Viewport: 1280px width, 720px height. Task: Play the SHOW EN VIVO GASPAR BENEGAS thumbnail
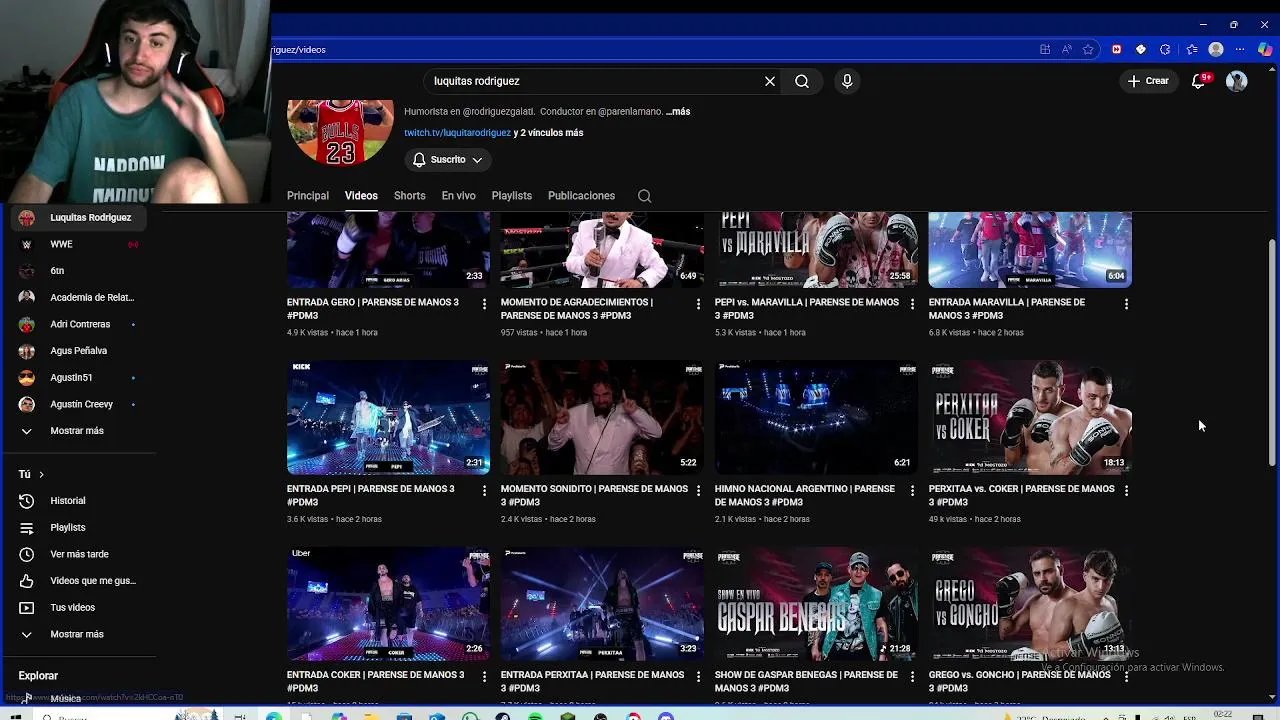pyautogui.click(x=816, y=604)
